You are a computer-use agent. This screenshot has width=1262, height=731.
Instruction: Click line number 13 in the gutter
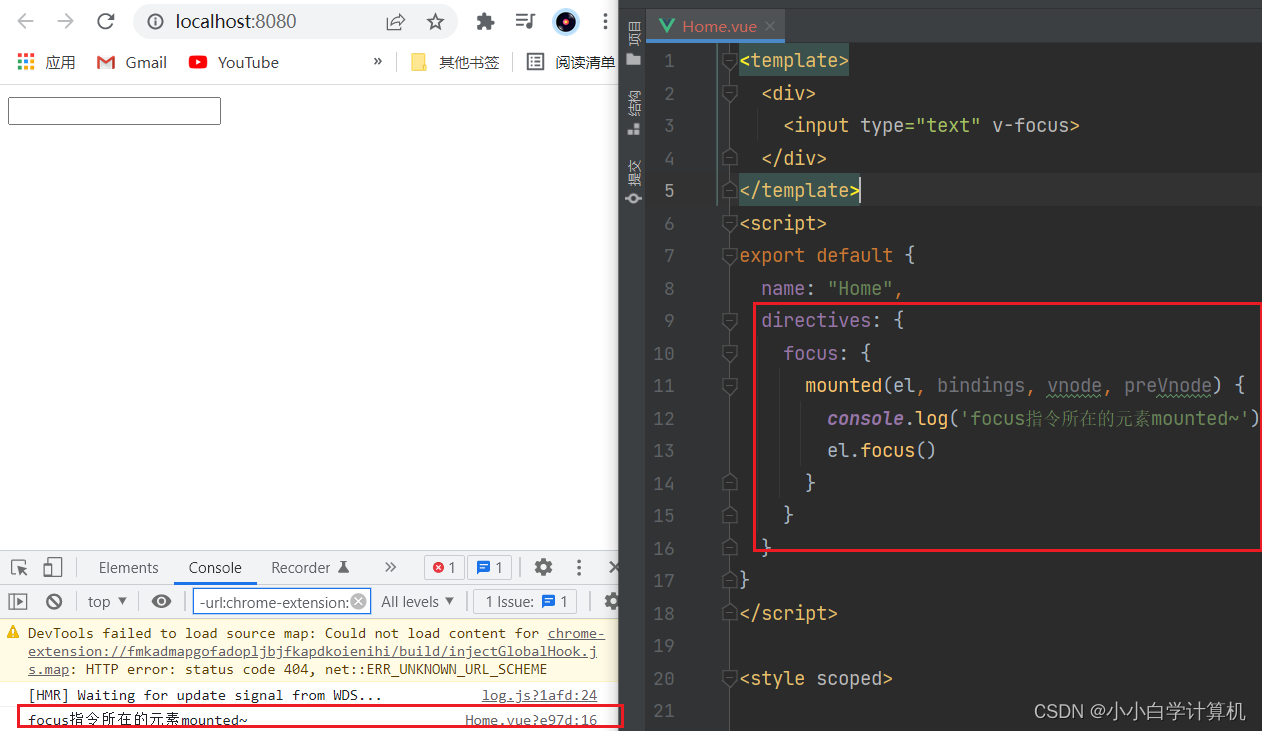tap(664, 451)
